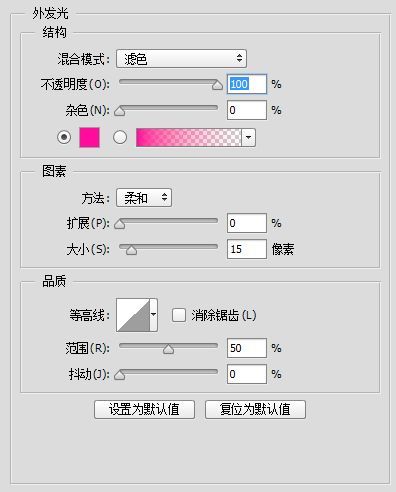Image resolution: width=396 pixels, height=492 pixels.
Task: Expand the gradient picker dropdown arrow
Action: pyautogui.click(x=249, y=137)
